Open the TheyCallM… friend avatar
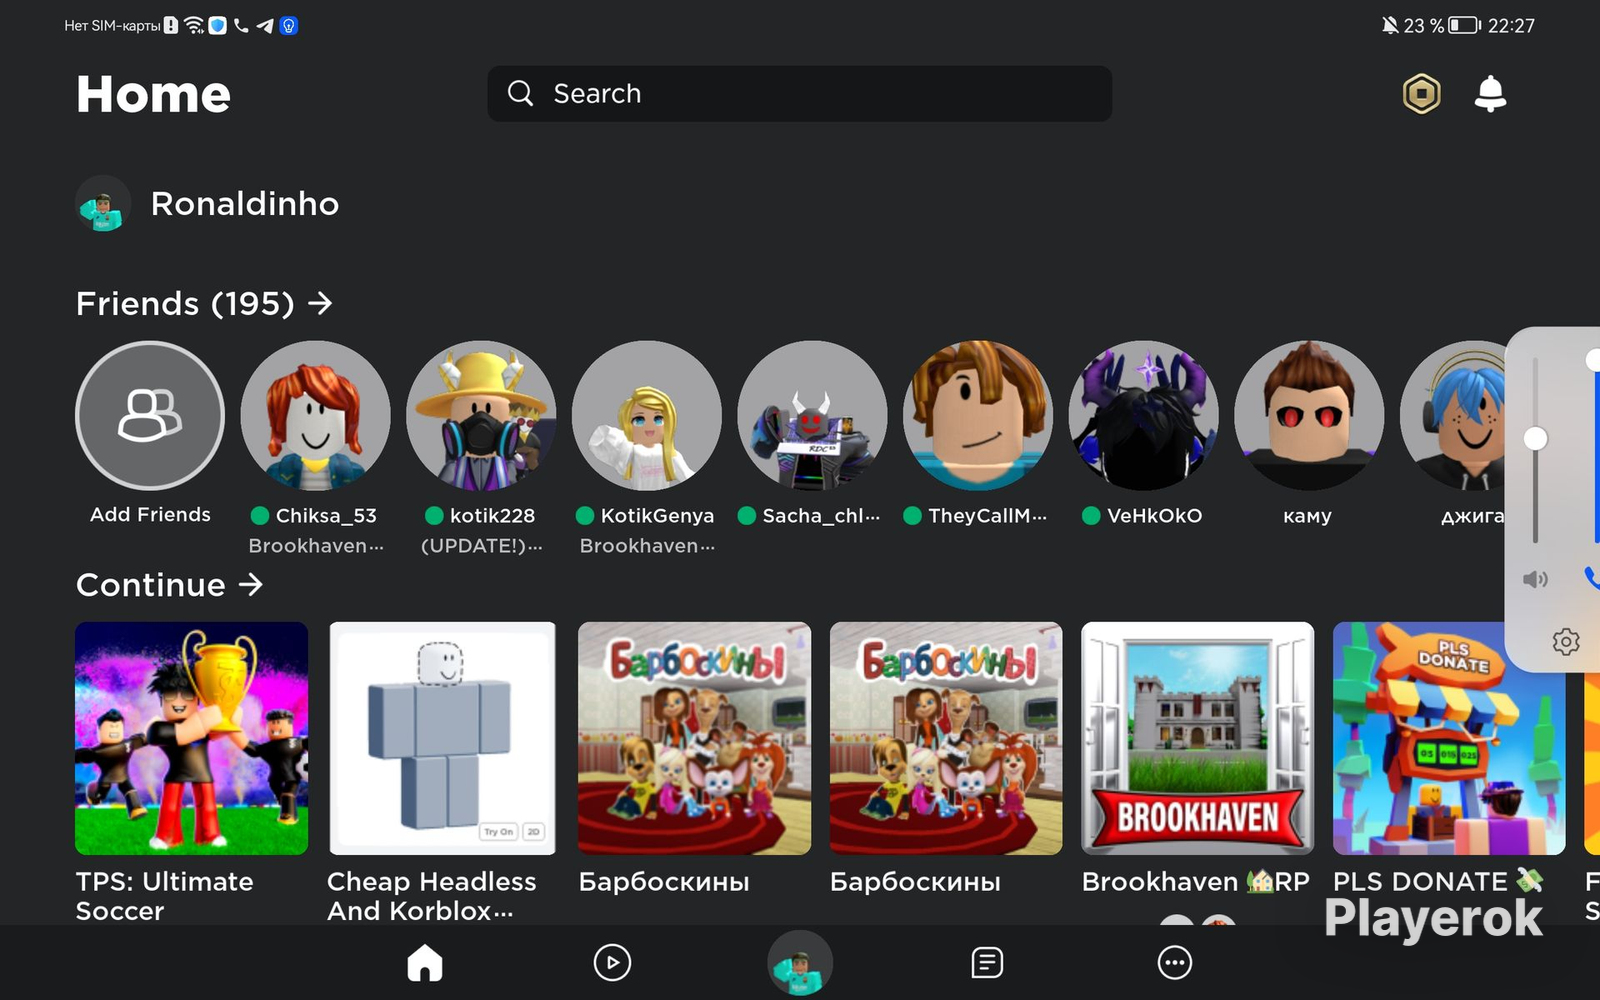 coord(978,416)
